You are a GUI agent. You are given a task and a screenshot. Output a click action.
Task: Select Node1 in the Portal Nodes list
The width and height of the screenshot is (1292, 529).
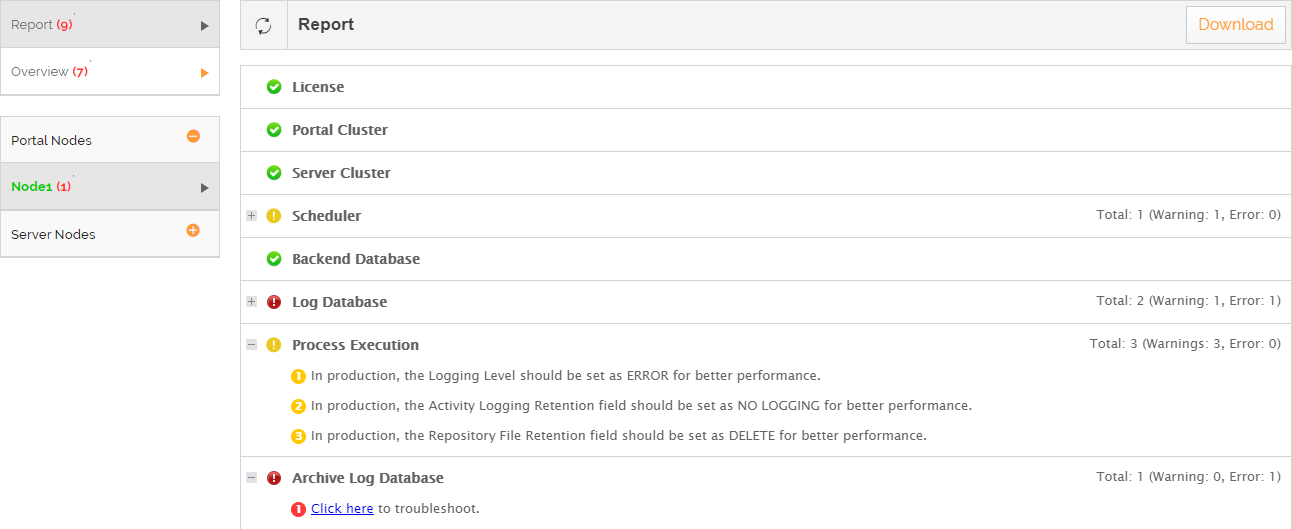click(x=110, y=187)
